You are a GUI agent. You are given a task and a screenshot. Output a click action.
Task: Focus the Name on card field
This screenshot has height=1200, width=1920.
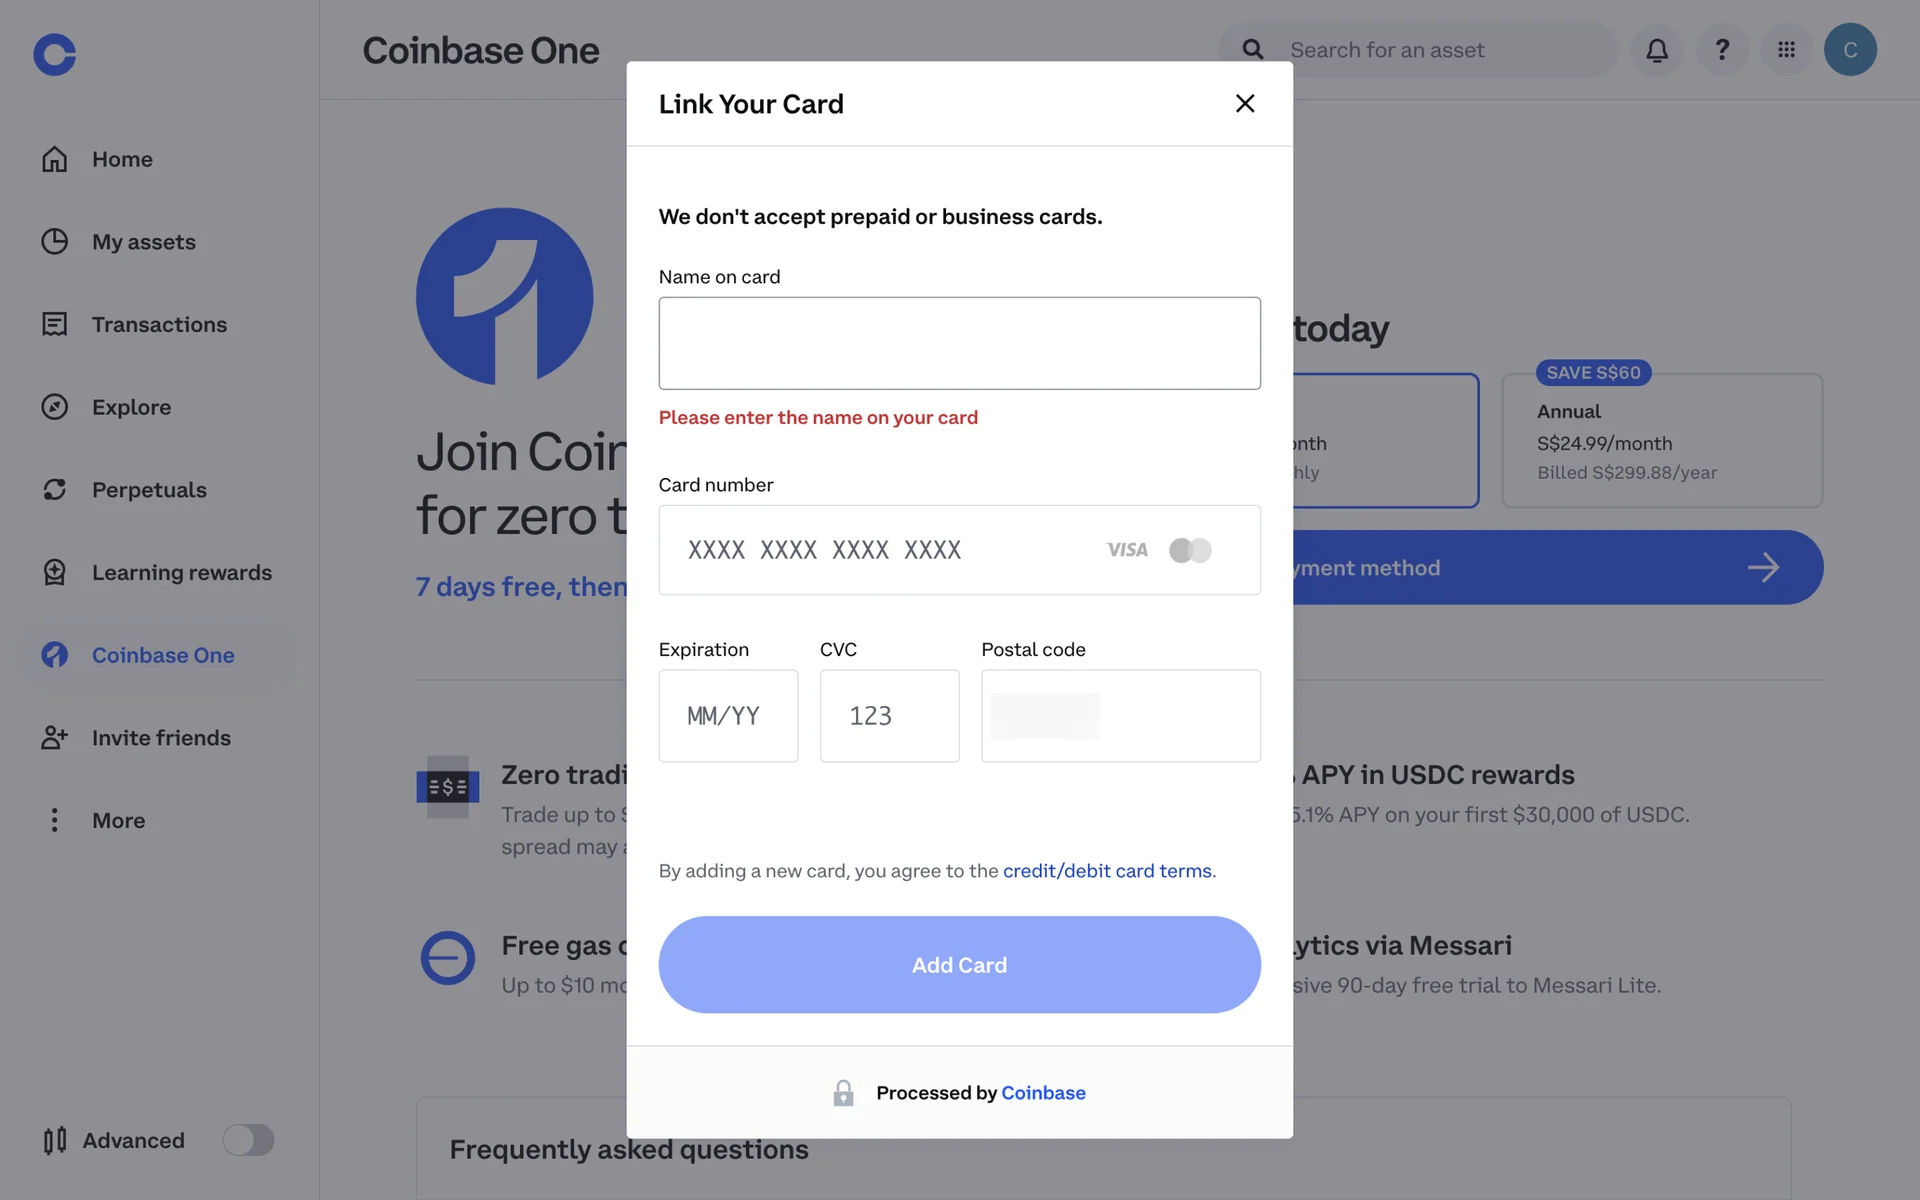point(960,343)
